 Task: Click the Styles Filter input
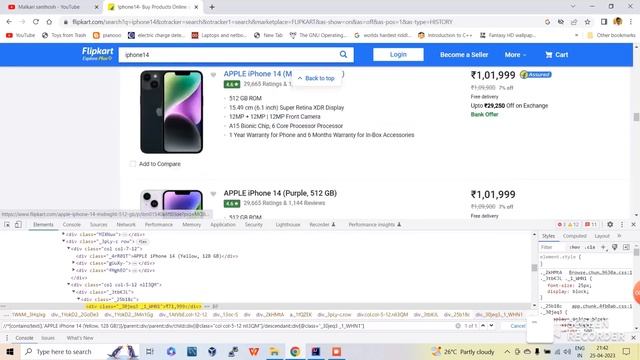coord(553,247)
